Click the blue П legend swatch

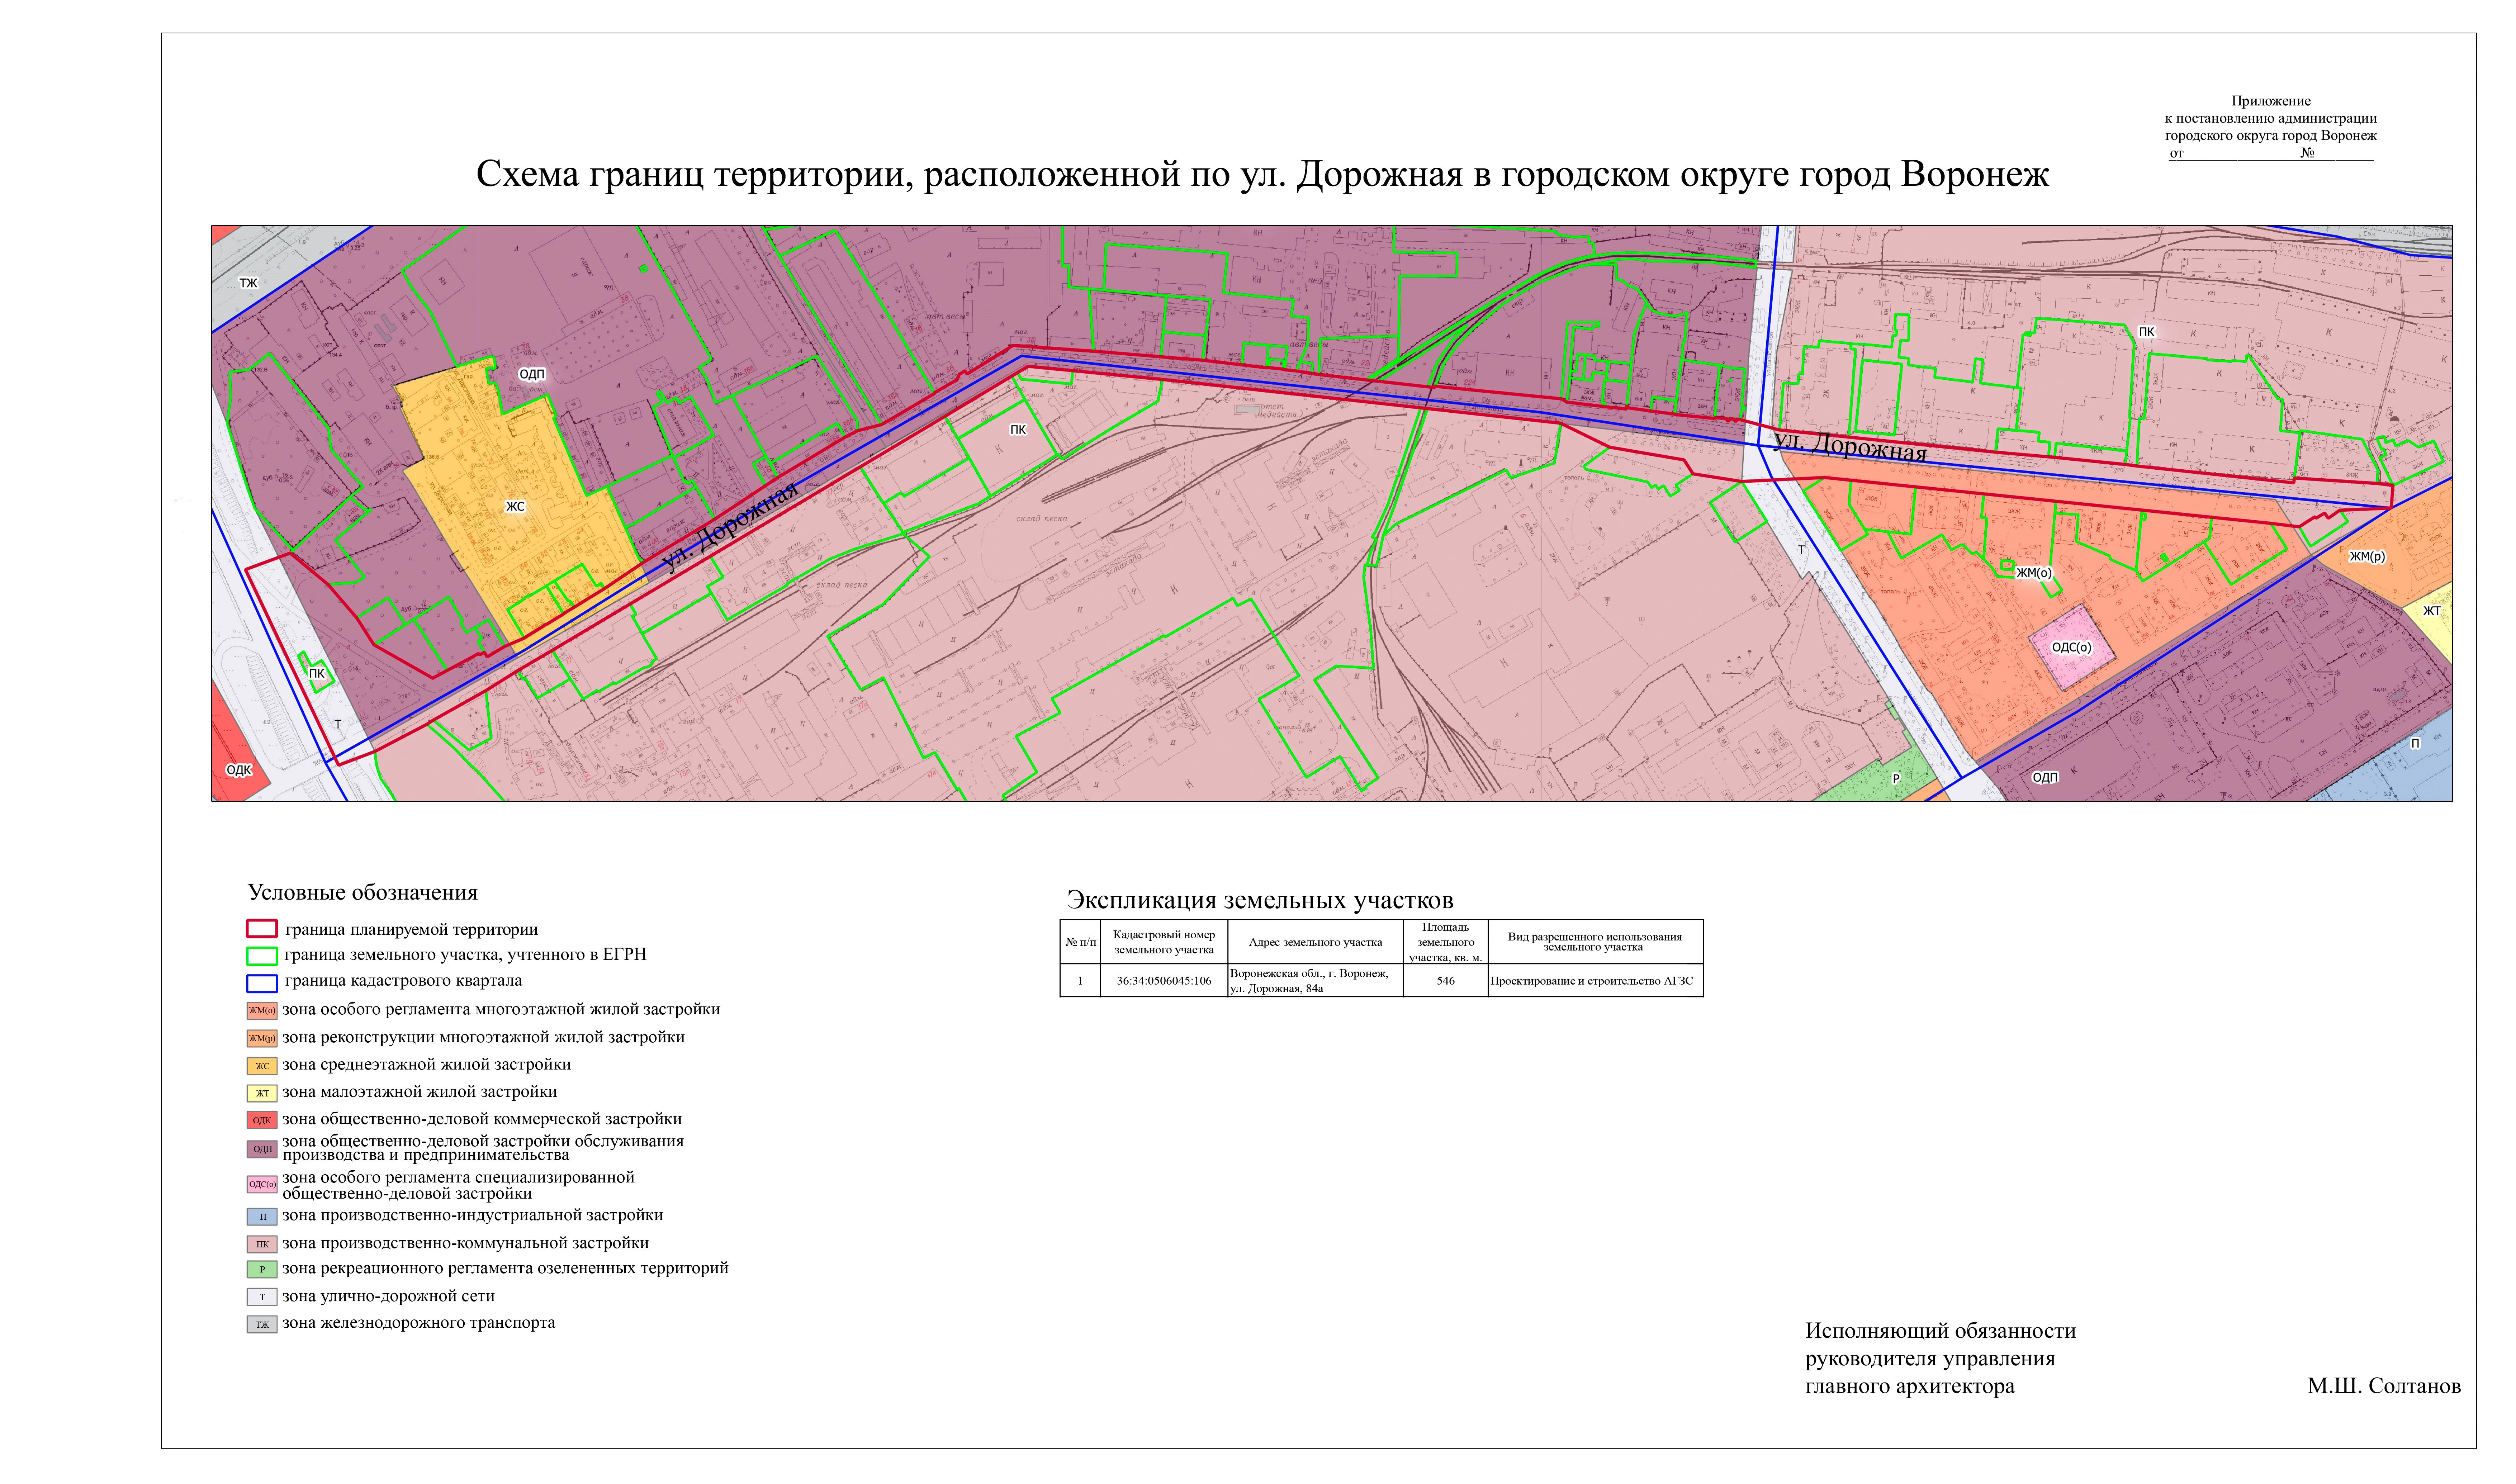[x=262, y=1217]
